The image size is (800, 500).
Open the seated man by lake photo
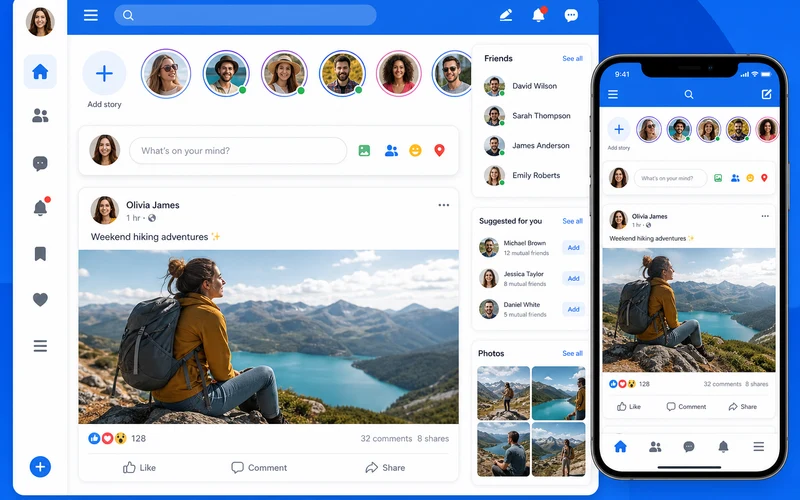pyautogui.click(x=504, y=449)
